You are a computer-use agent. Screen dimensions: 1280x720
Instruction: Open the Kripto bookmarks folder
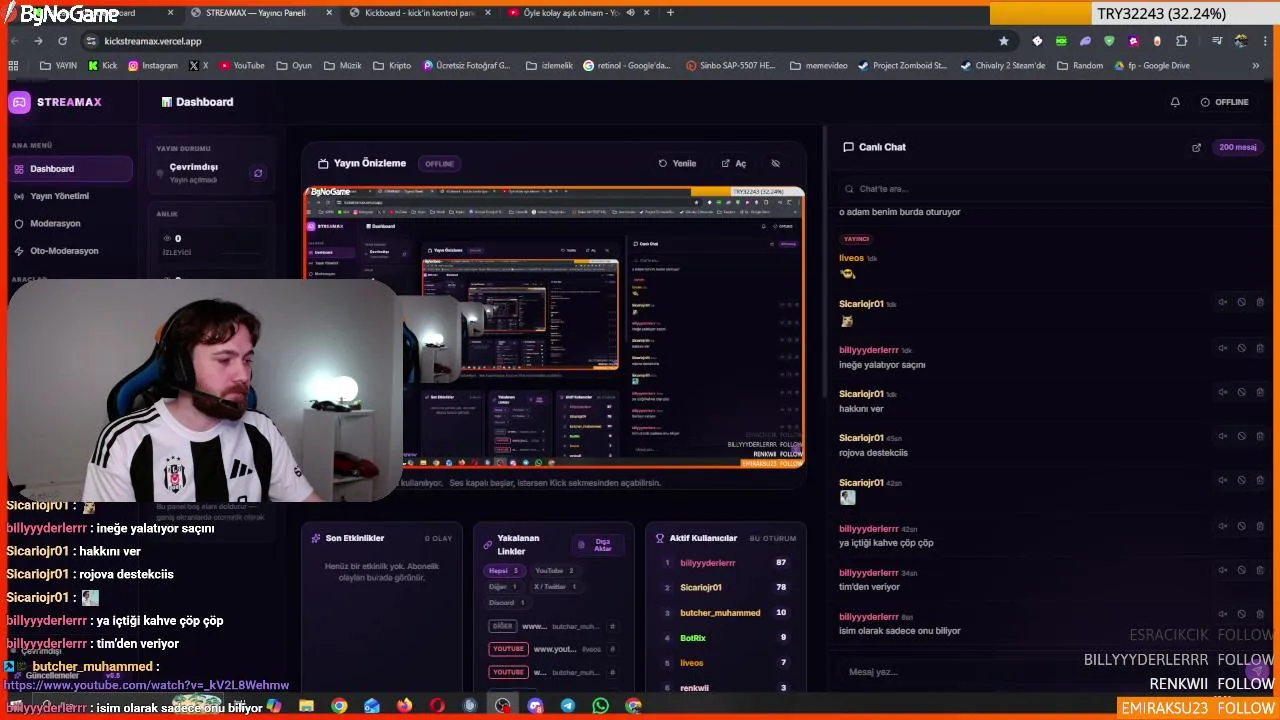point(392,66)
